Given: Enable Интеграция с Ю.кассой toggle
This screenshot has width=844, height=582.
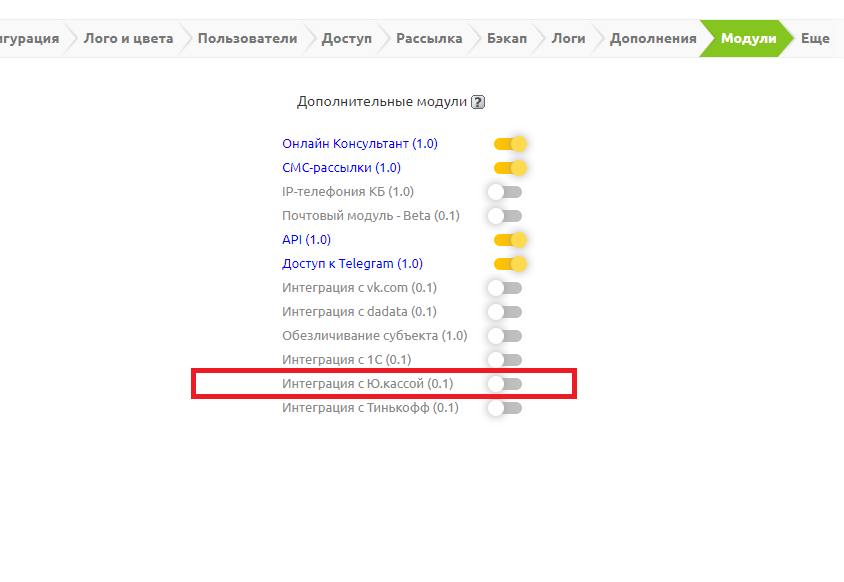Looking at the screenshot, I should pyautogui.click(x=504, y=384).
